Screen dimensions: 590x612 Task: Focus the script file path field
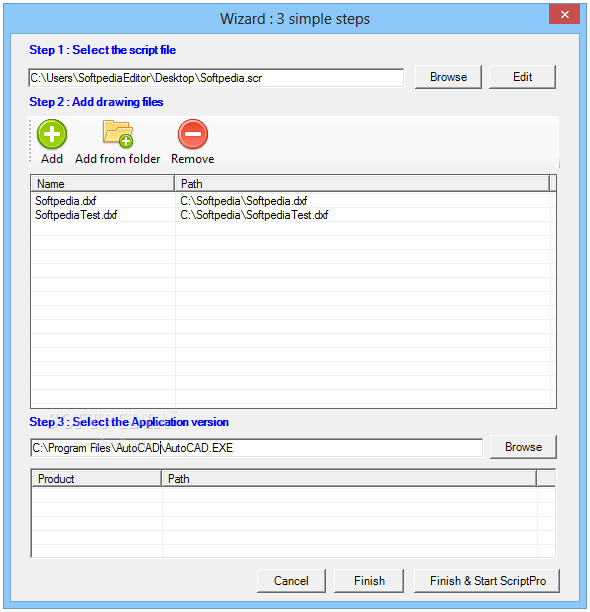[x=216, y=78]
